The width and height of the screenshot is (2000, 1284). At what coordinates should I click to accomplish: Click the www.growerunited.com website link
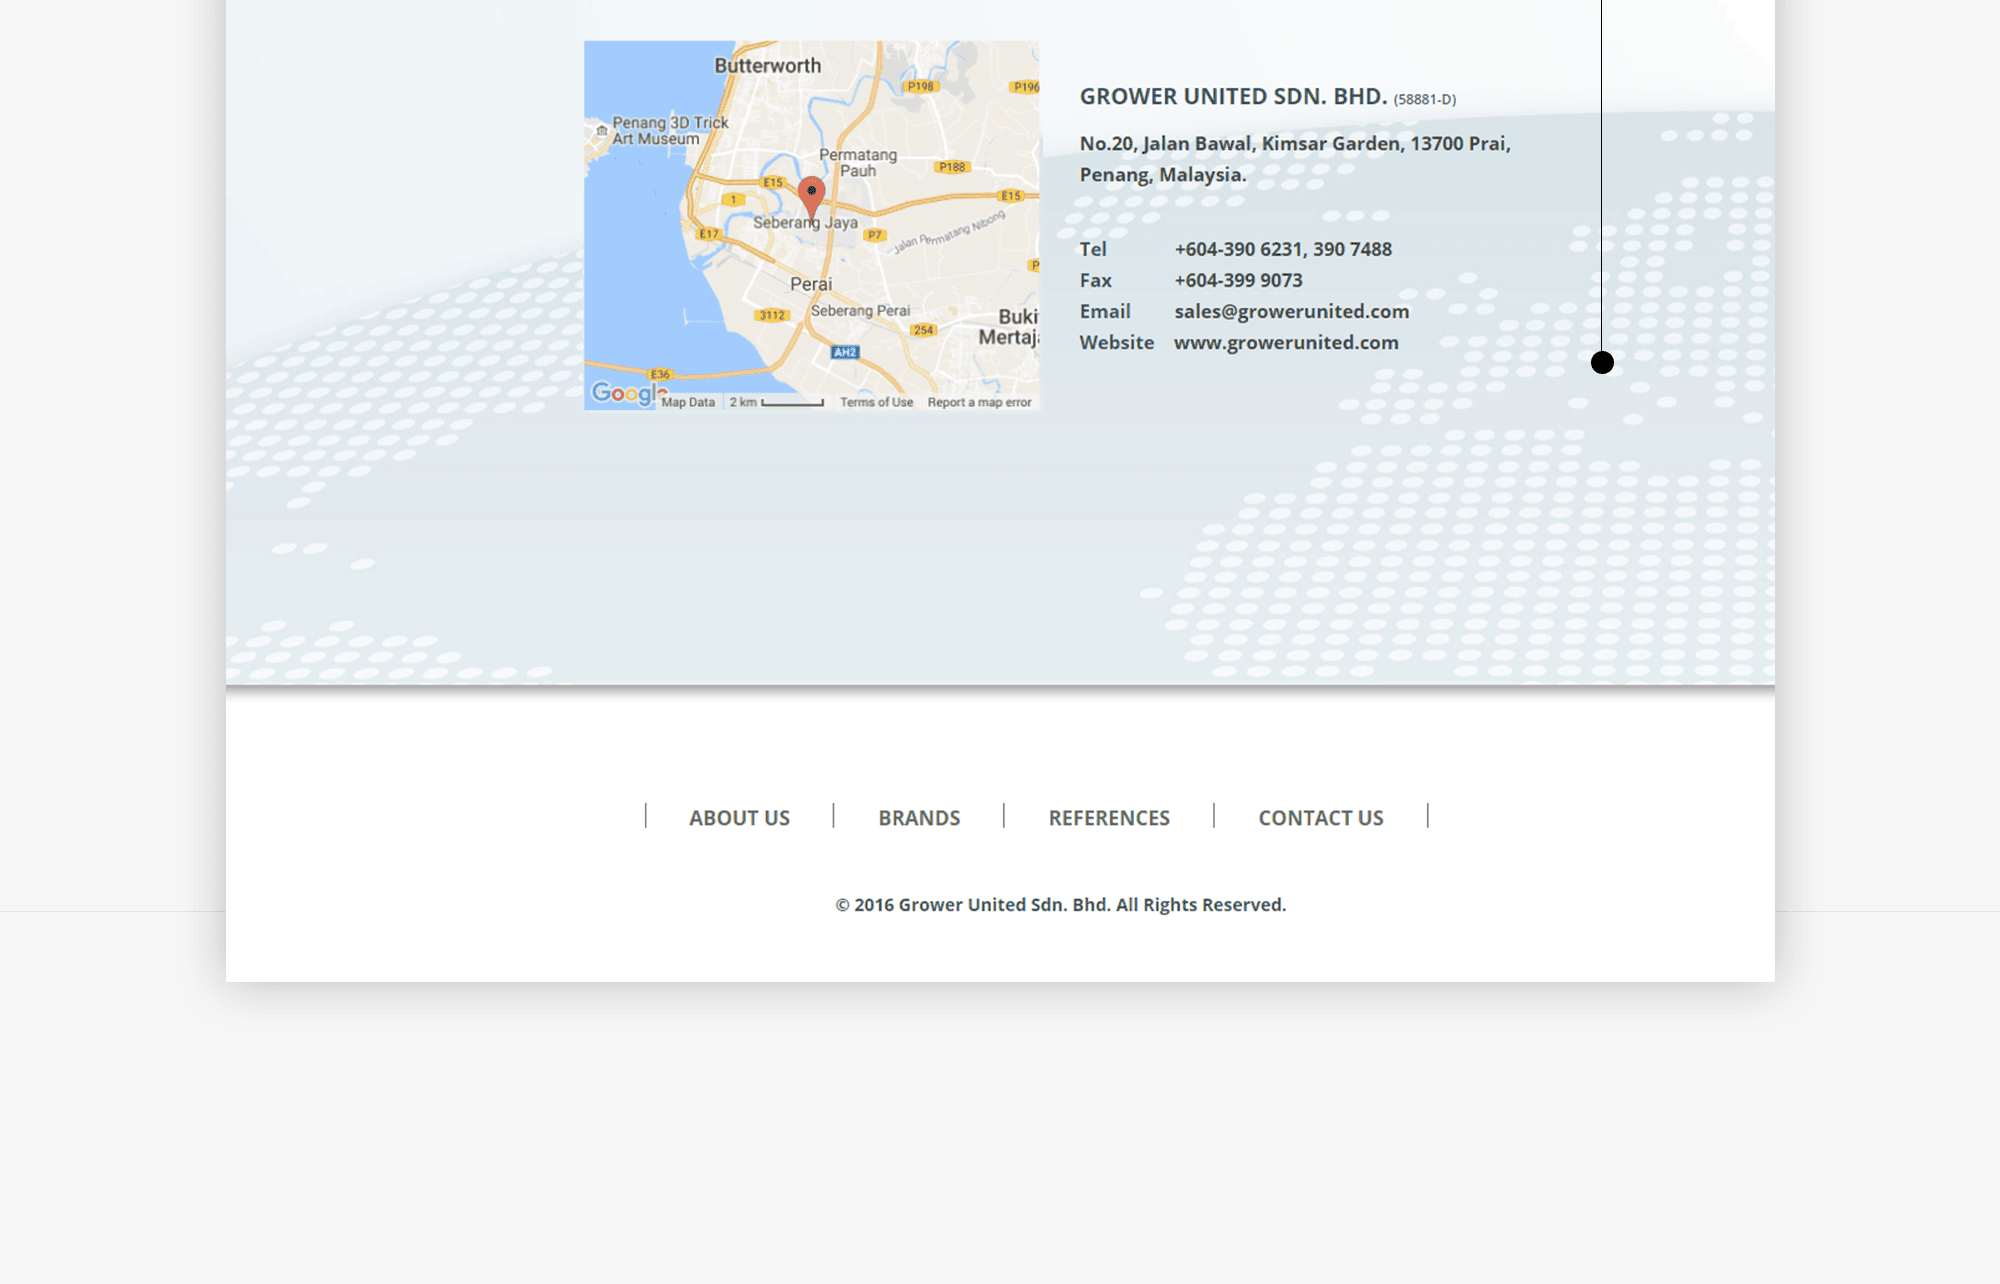click(1286, 342)
